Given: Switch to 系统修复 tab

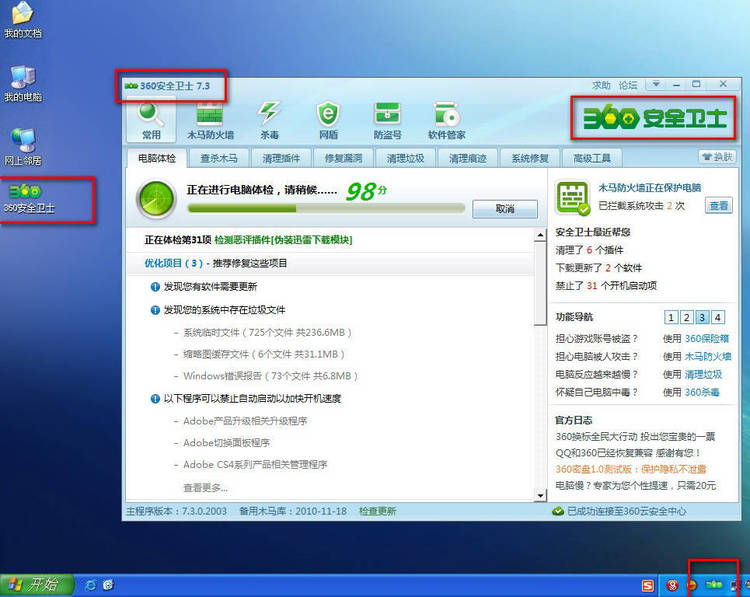Looking at the screenshot, I should coord(530,158).
